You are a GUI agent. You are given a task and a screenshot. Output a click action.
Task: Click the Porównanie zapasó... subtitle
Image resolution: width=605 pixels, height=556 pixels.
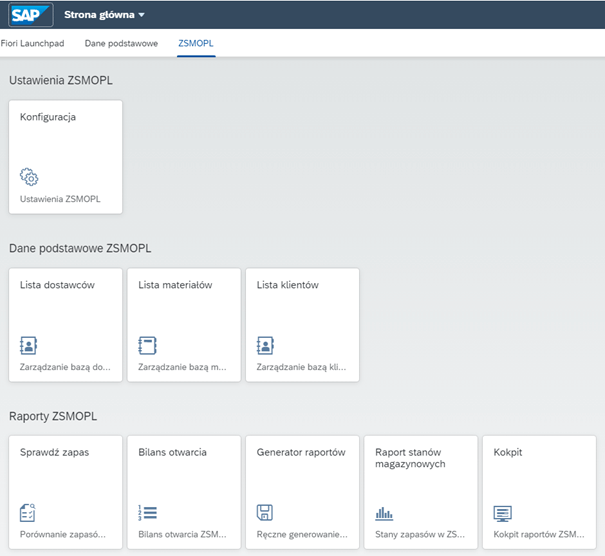(63, 534)
